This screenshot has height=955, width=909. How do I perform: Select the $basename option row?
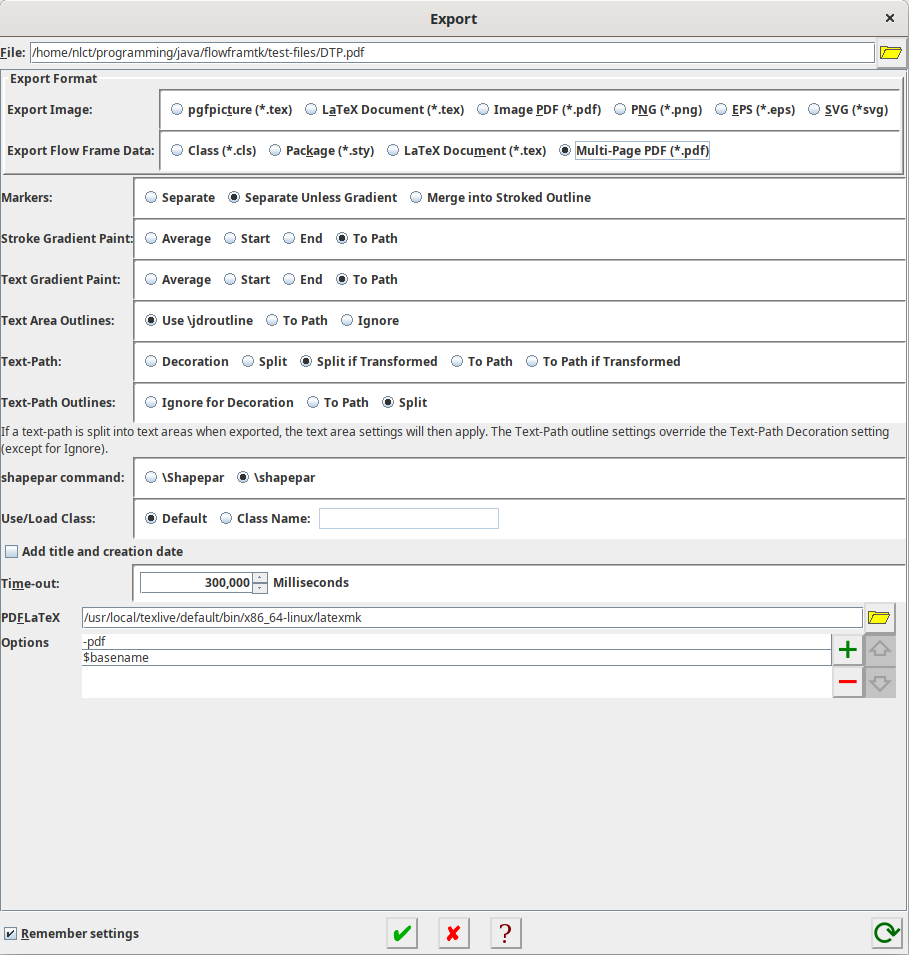tap(455, 658)
